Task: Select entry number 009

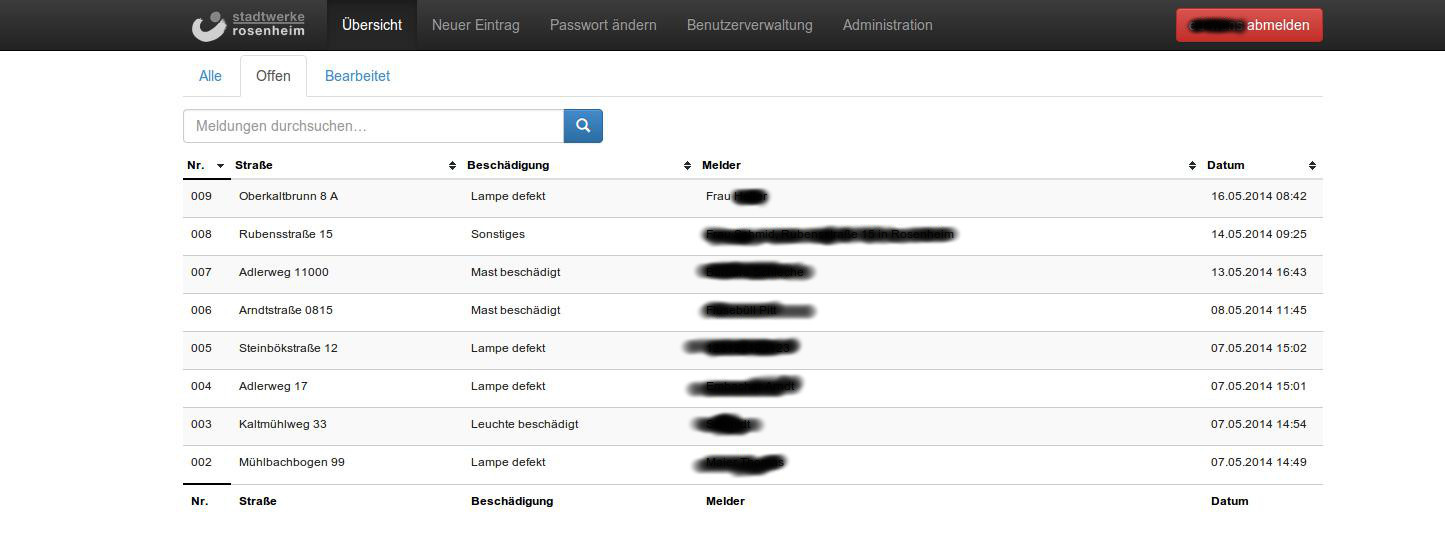Action: tap(202, 196)
